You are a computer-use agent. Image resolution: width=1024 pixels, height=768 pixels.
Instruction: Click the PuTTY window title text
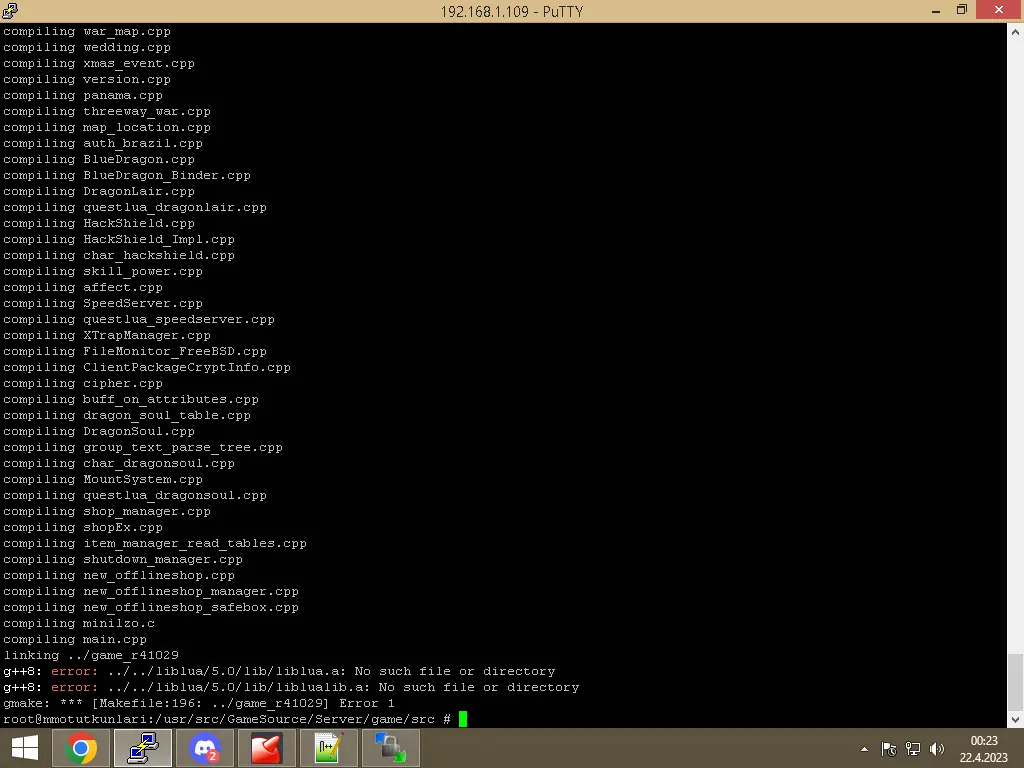pyautogui.click(x=511, y=11)
